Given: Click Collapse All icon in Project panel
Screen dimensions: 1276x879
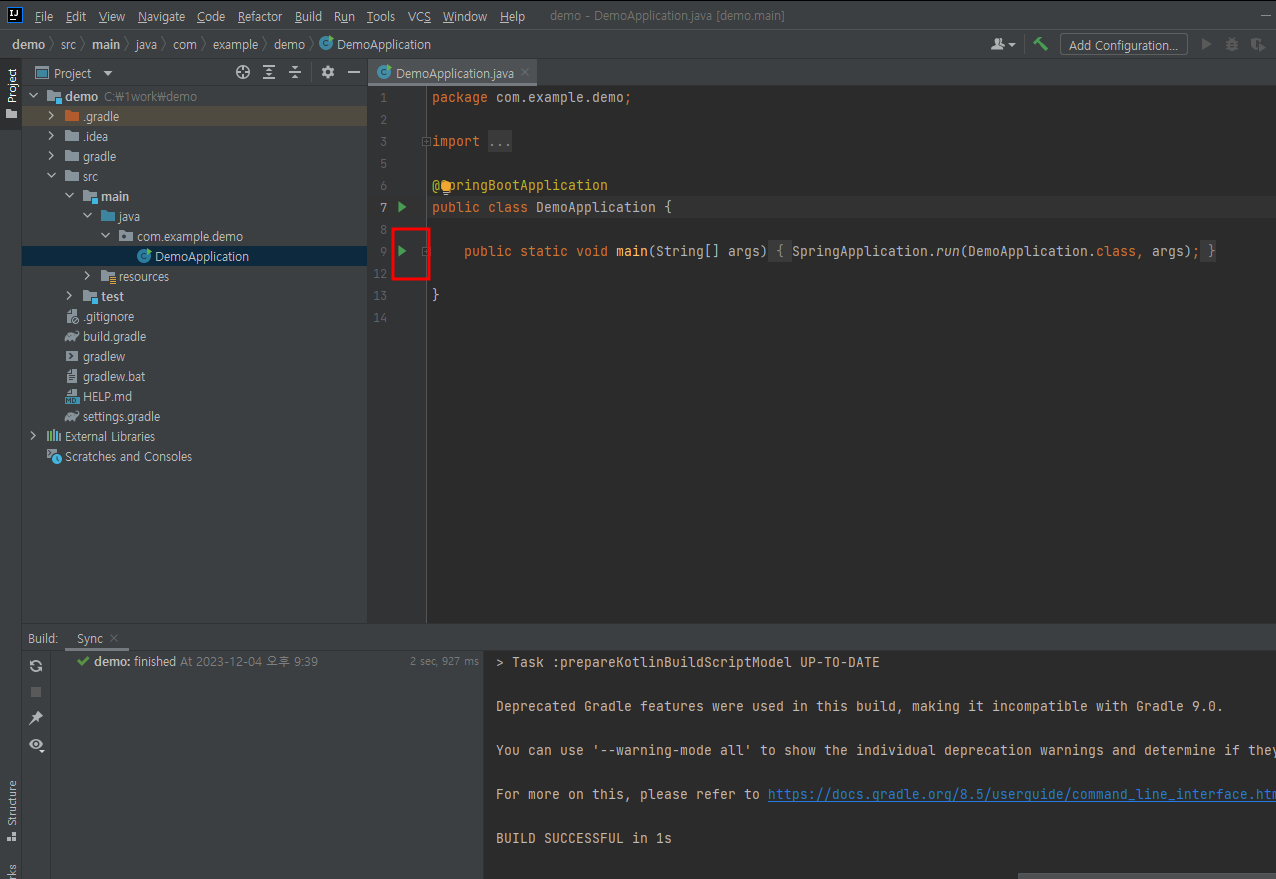Looking at the screenshot, I should [x=295, y=73].
